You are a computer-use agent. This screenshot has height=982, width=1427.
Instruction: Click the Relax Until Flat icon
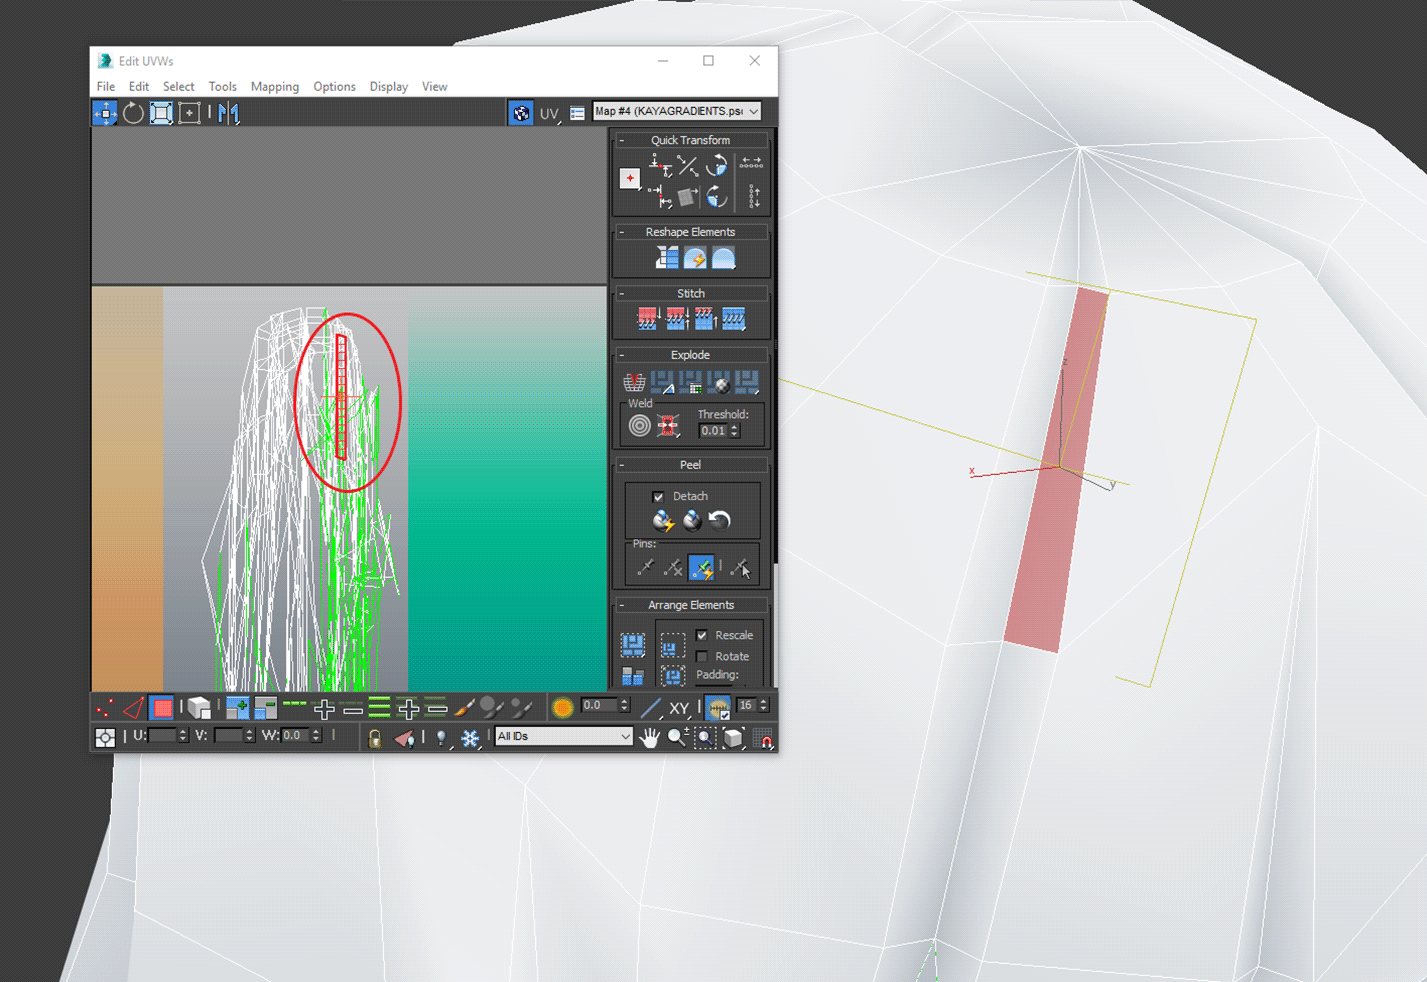click(695, 259)
